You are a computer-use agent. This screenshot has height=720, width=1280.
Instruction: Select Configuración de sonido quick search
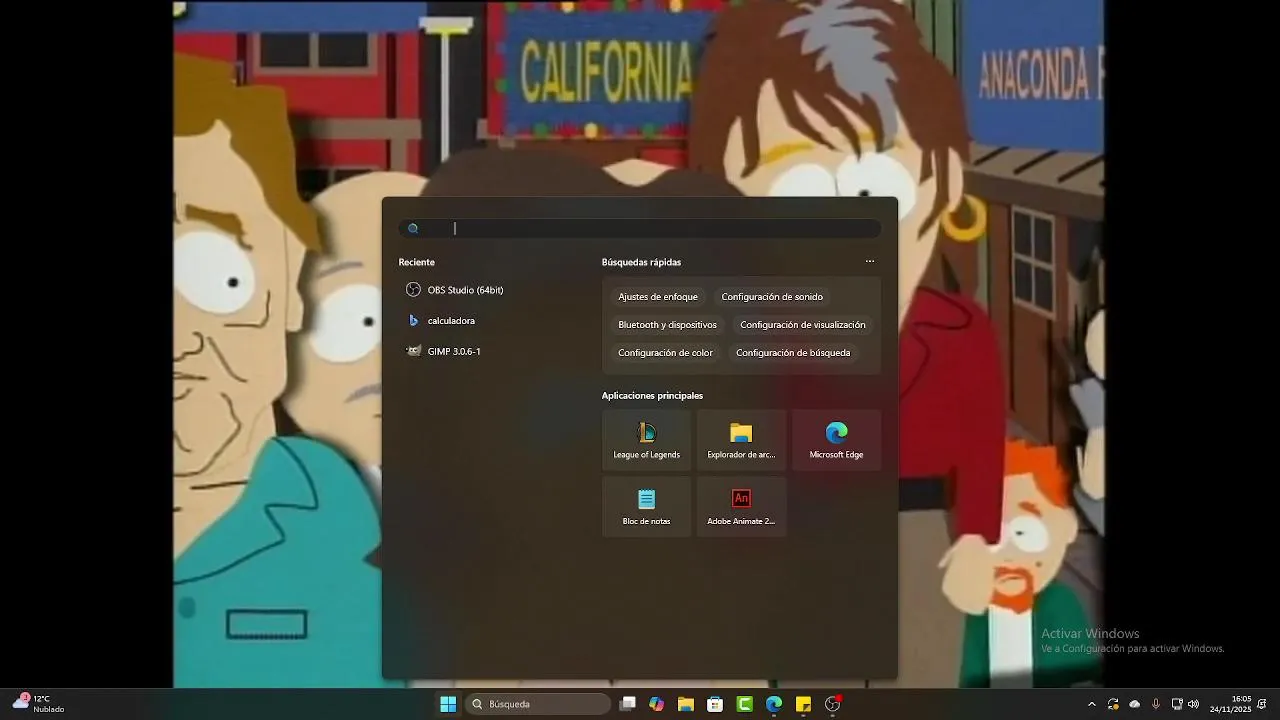772,297
